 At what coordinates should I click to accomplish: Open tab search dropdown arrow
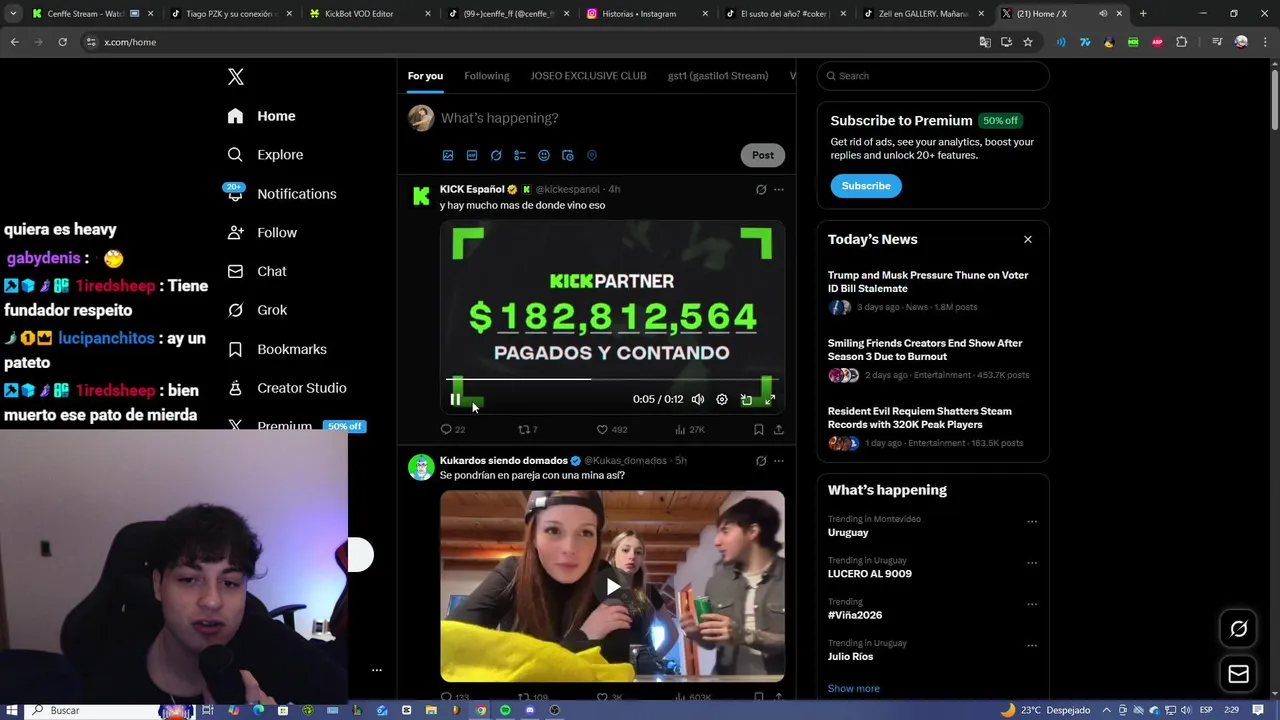pos(12,14)
